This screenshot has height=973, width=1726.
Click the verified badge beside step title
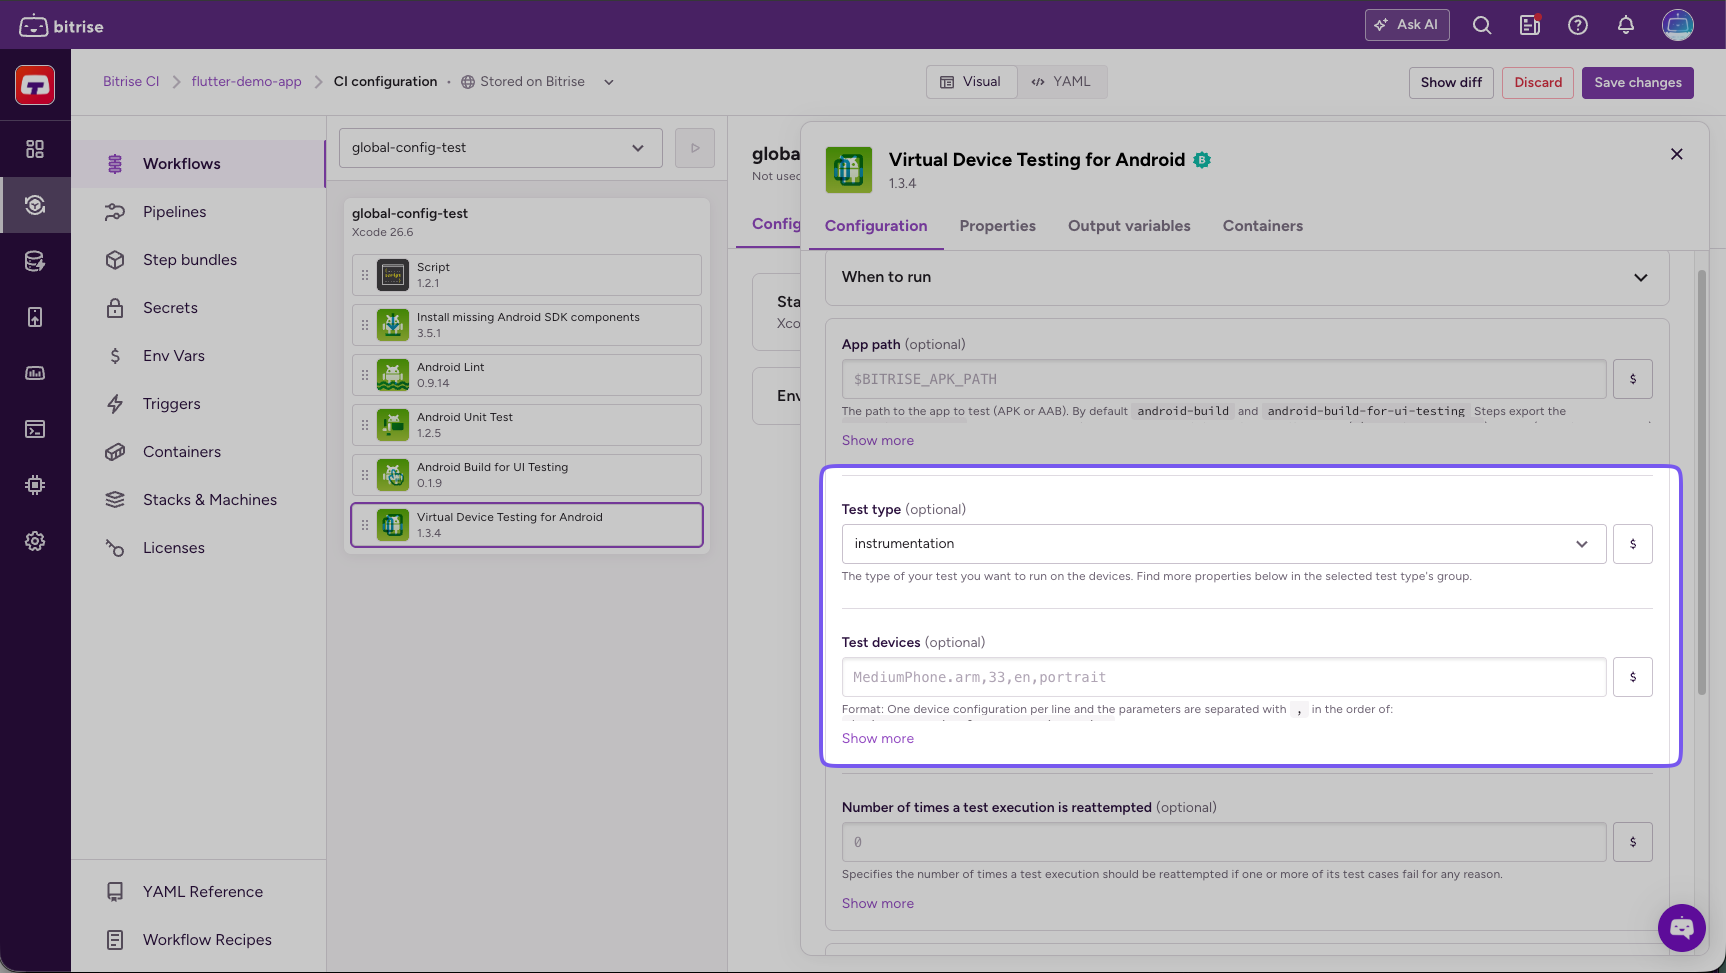(x=1202, y=160)
